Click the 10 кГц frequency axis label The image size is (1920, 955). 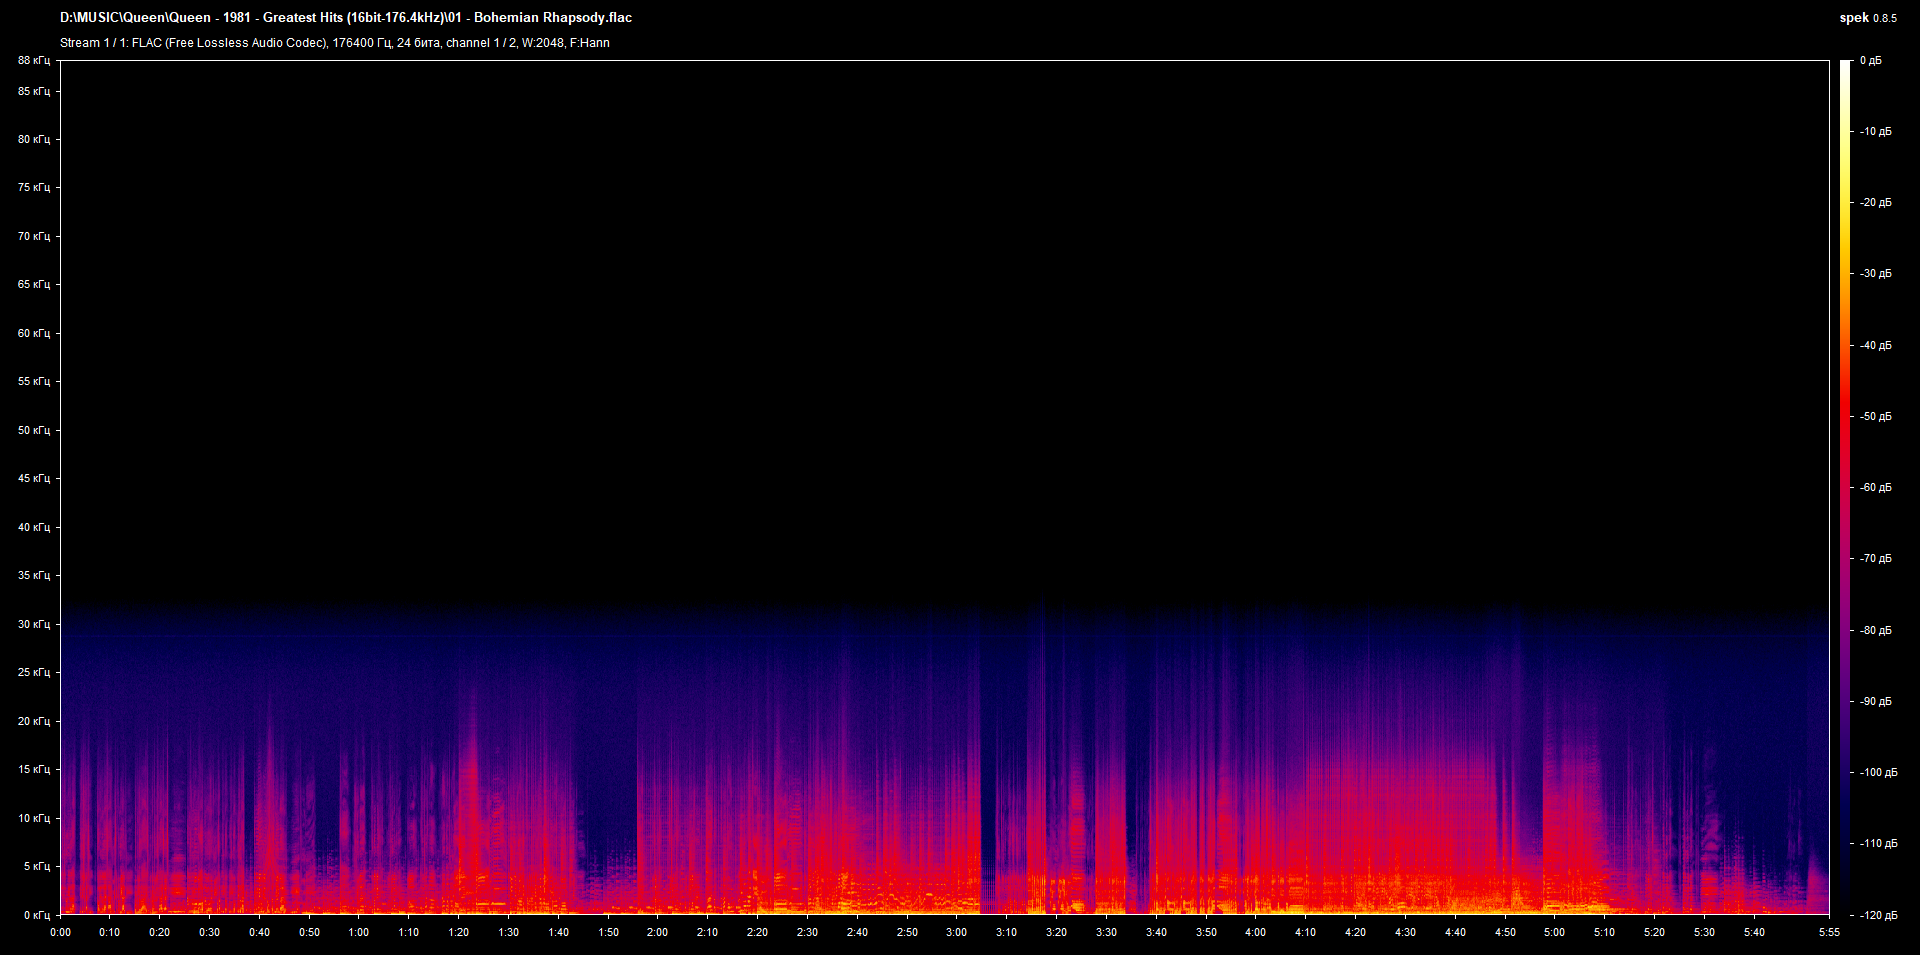(x=34, y=819)
